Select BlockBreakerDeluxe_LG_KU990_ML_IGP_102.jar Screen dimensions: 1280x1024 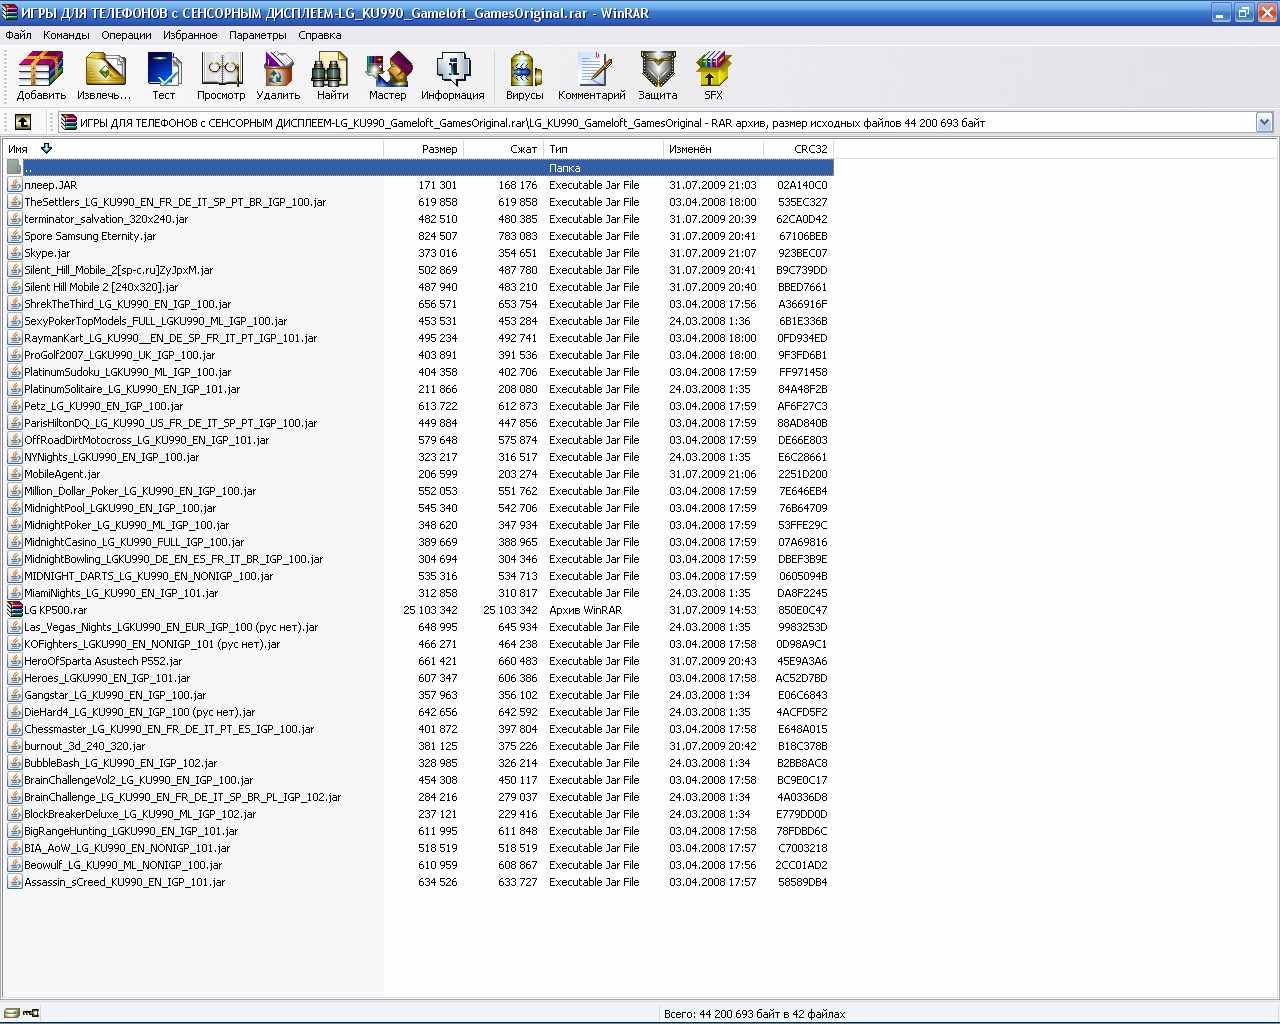click(140, 814)
